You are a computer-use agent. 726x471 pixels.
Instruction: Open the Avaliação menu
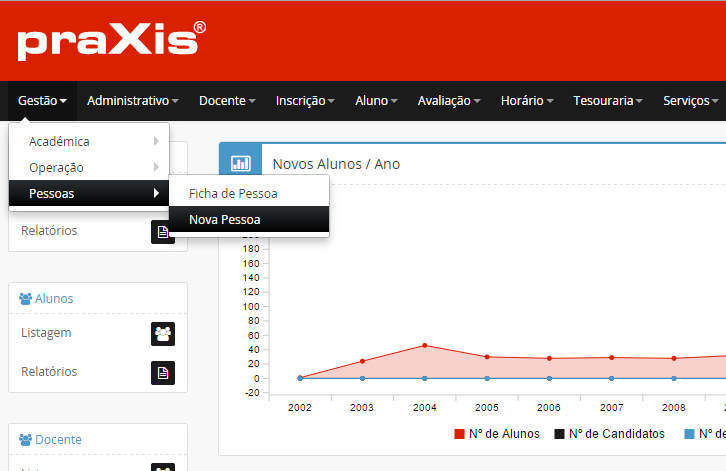point(449,101)
